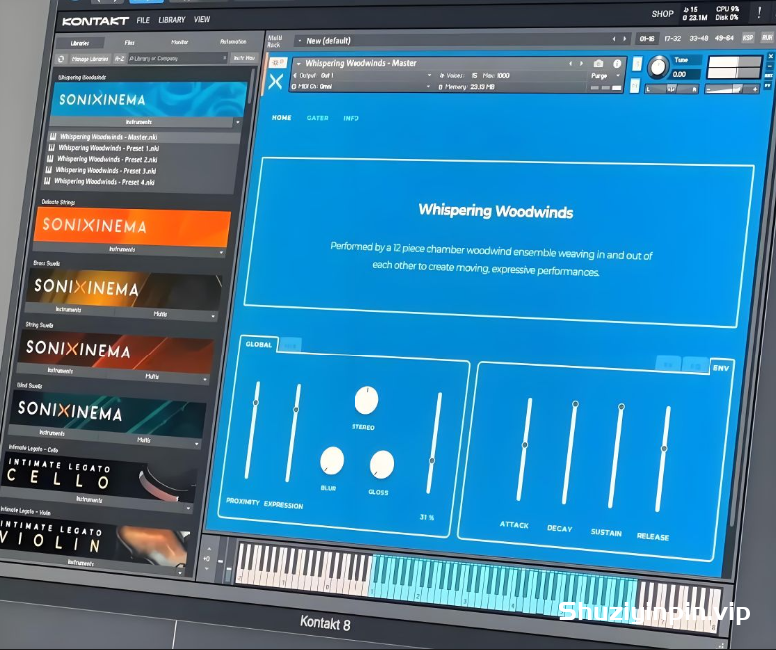Select rack page 33-48

[698, 38]
